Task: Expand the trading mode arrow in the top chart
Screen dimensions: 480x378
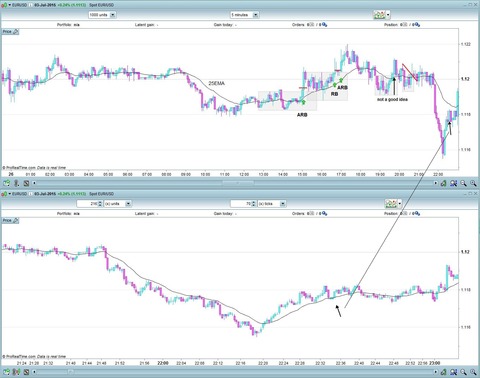Action: coord(388,15)
